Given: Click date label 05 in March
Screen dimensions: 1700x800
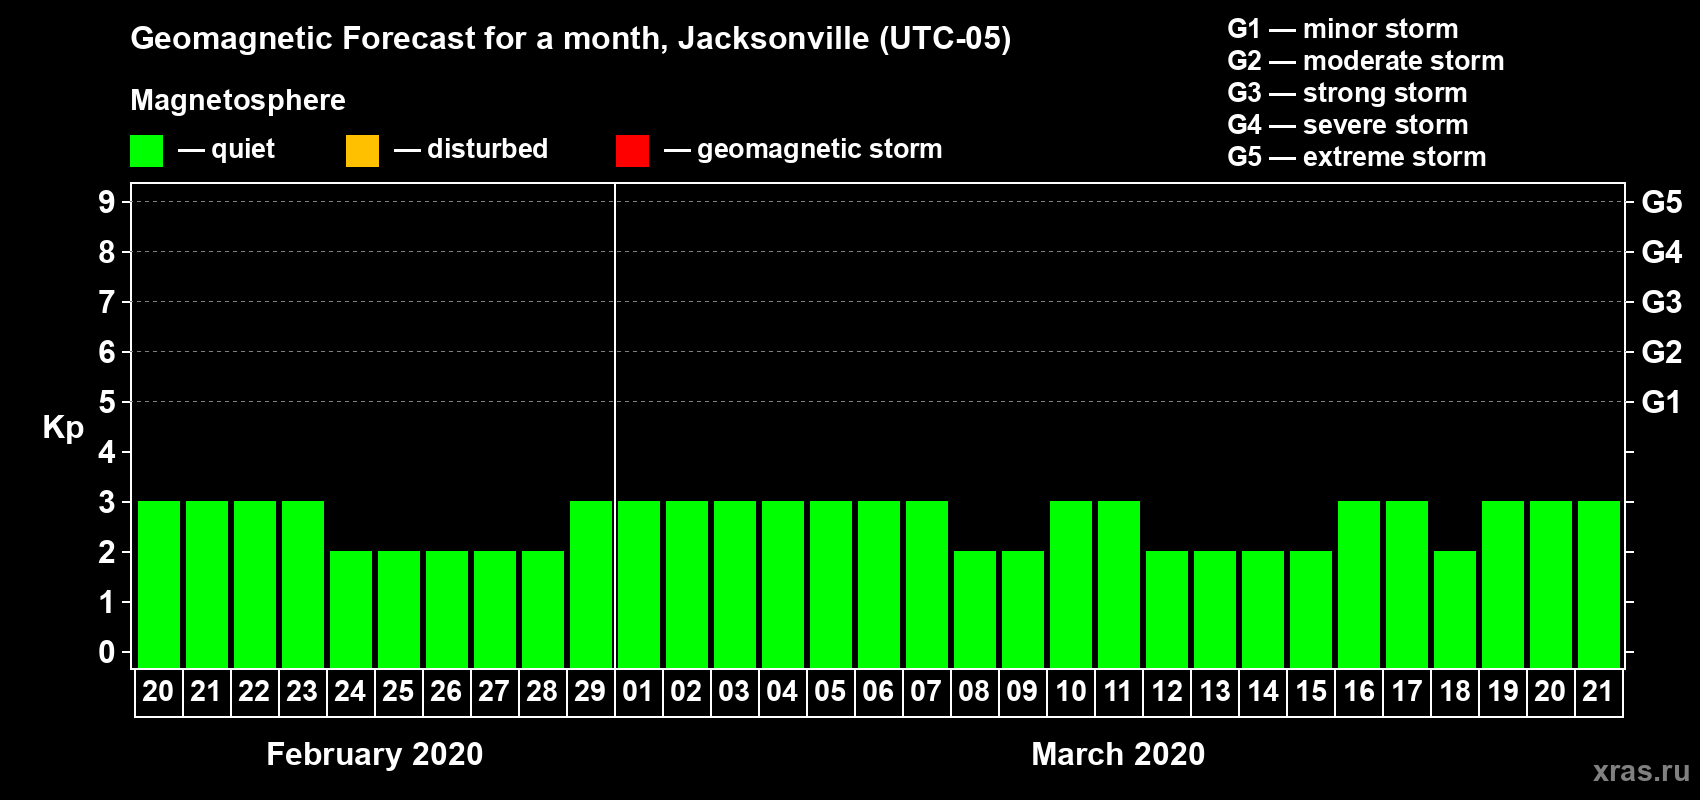Looking at the screenshot, I should pyautogui.click(x=830, y=692).
